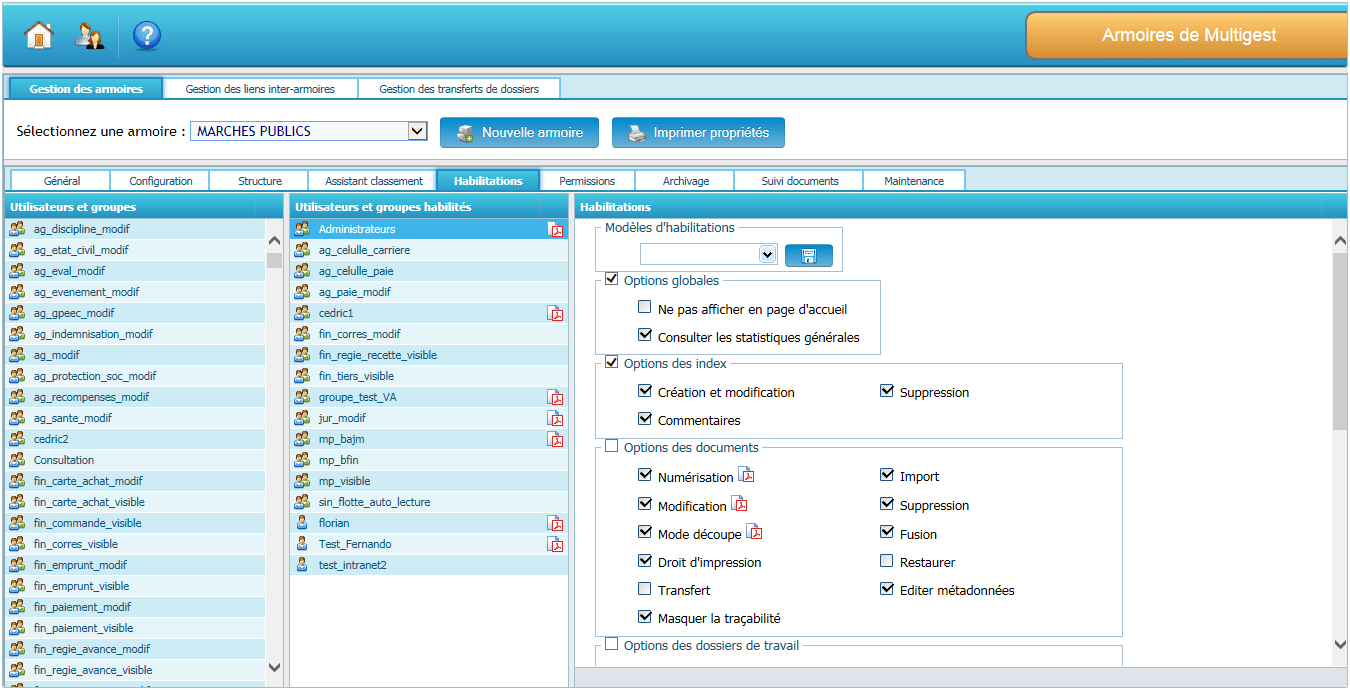
Task: Switch to the Permissions tab
Action: tap(587, 181)
